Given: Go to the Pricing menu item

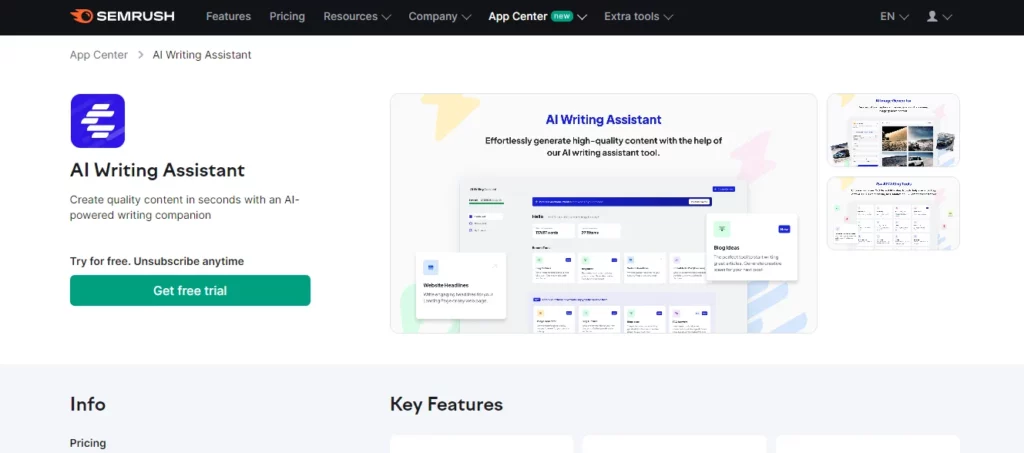Looking at the screenshot, I should pos(287,16).
